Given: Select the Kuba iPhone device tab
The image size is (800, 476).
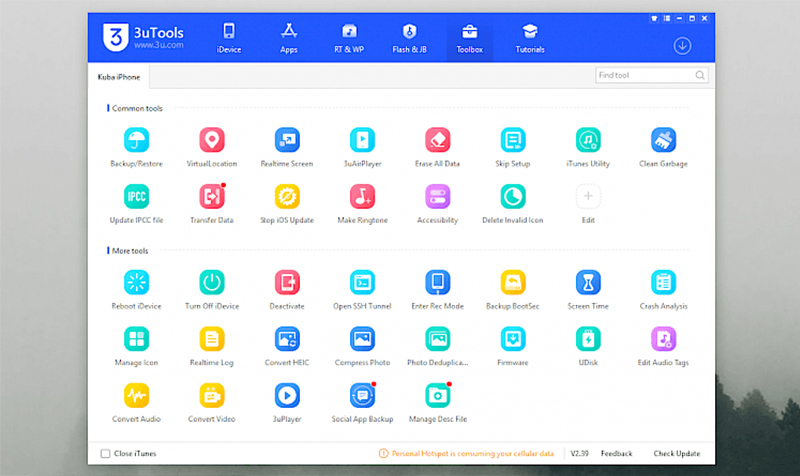Looking at the screenshot, I should point(118,77).
